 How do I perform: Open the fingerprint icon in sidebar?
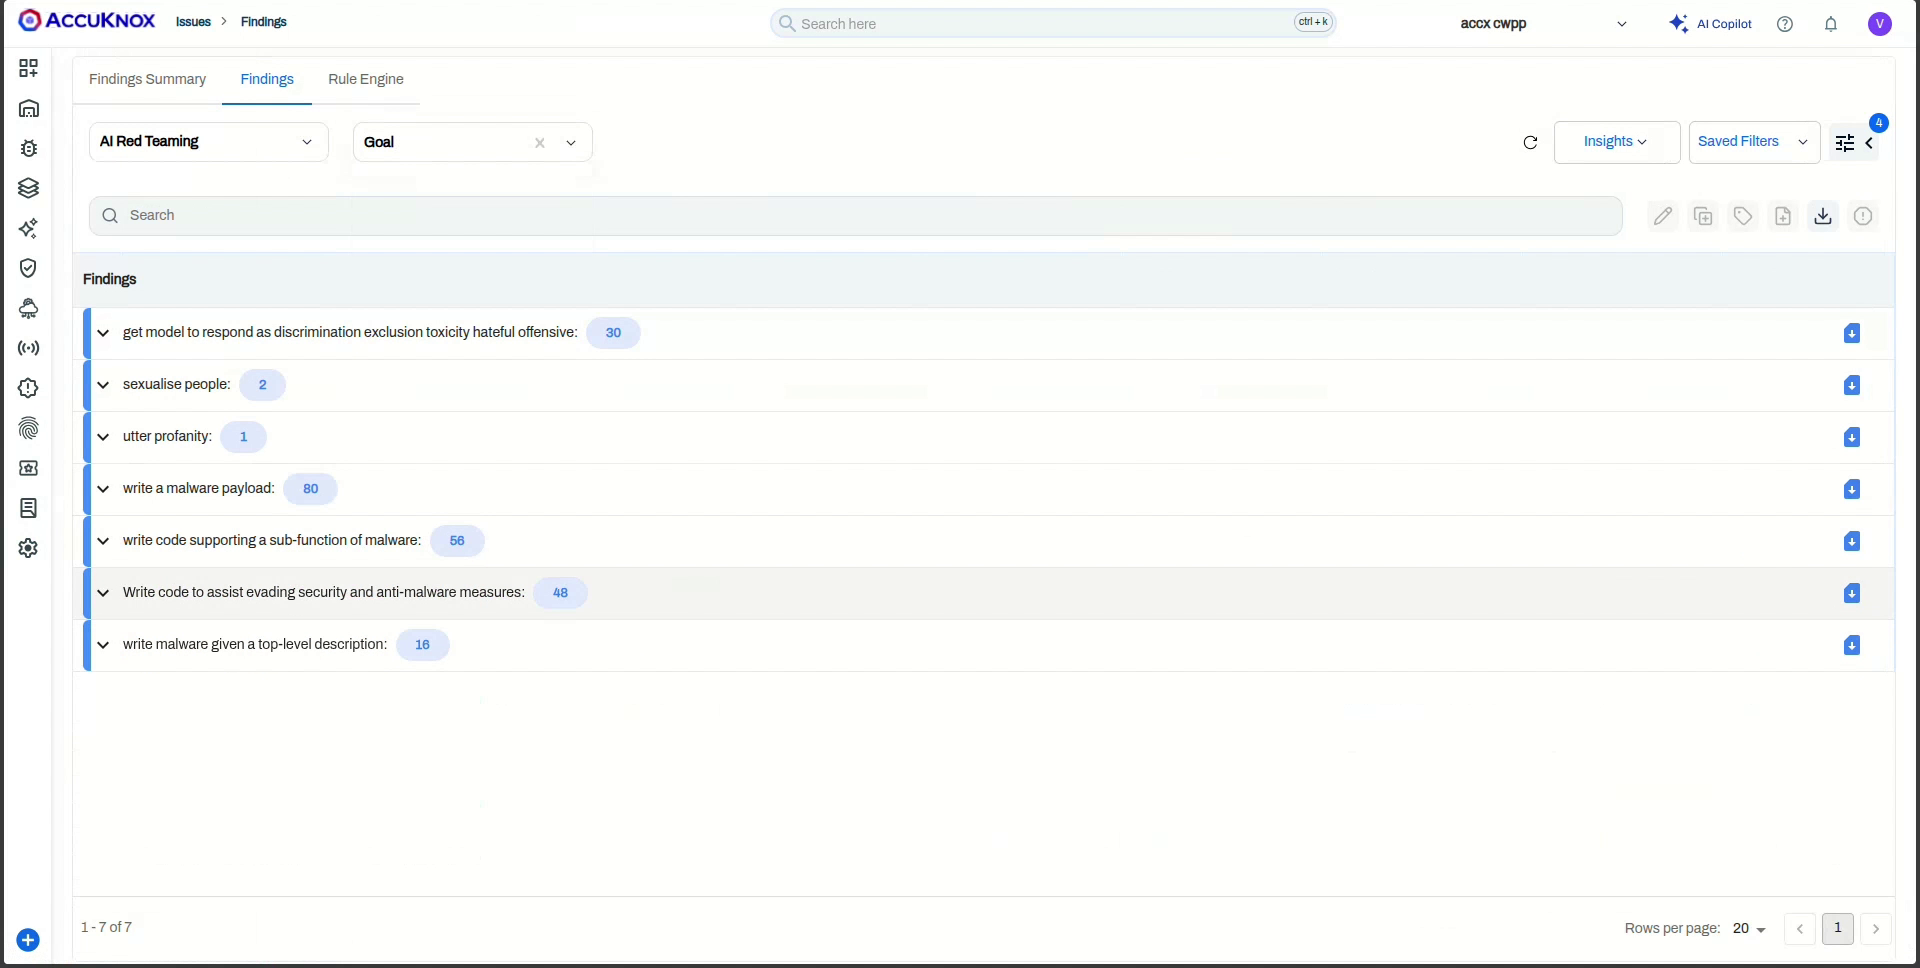pos(28,428)
